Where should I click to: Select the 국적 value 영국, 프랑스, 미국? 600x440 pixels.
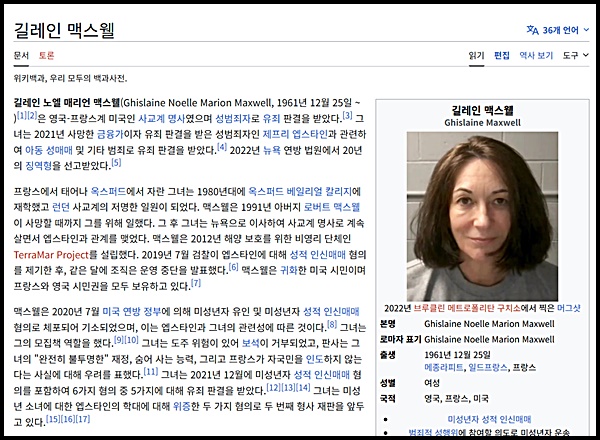click(456, 399)
